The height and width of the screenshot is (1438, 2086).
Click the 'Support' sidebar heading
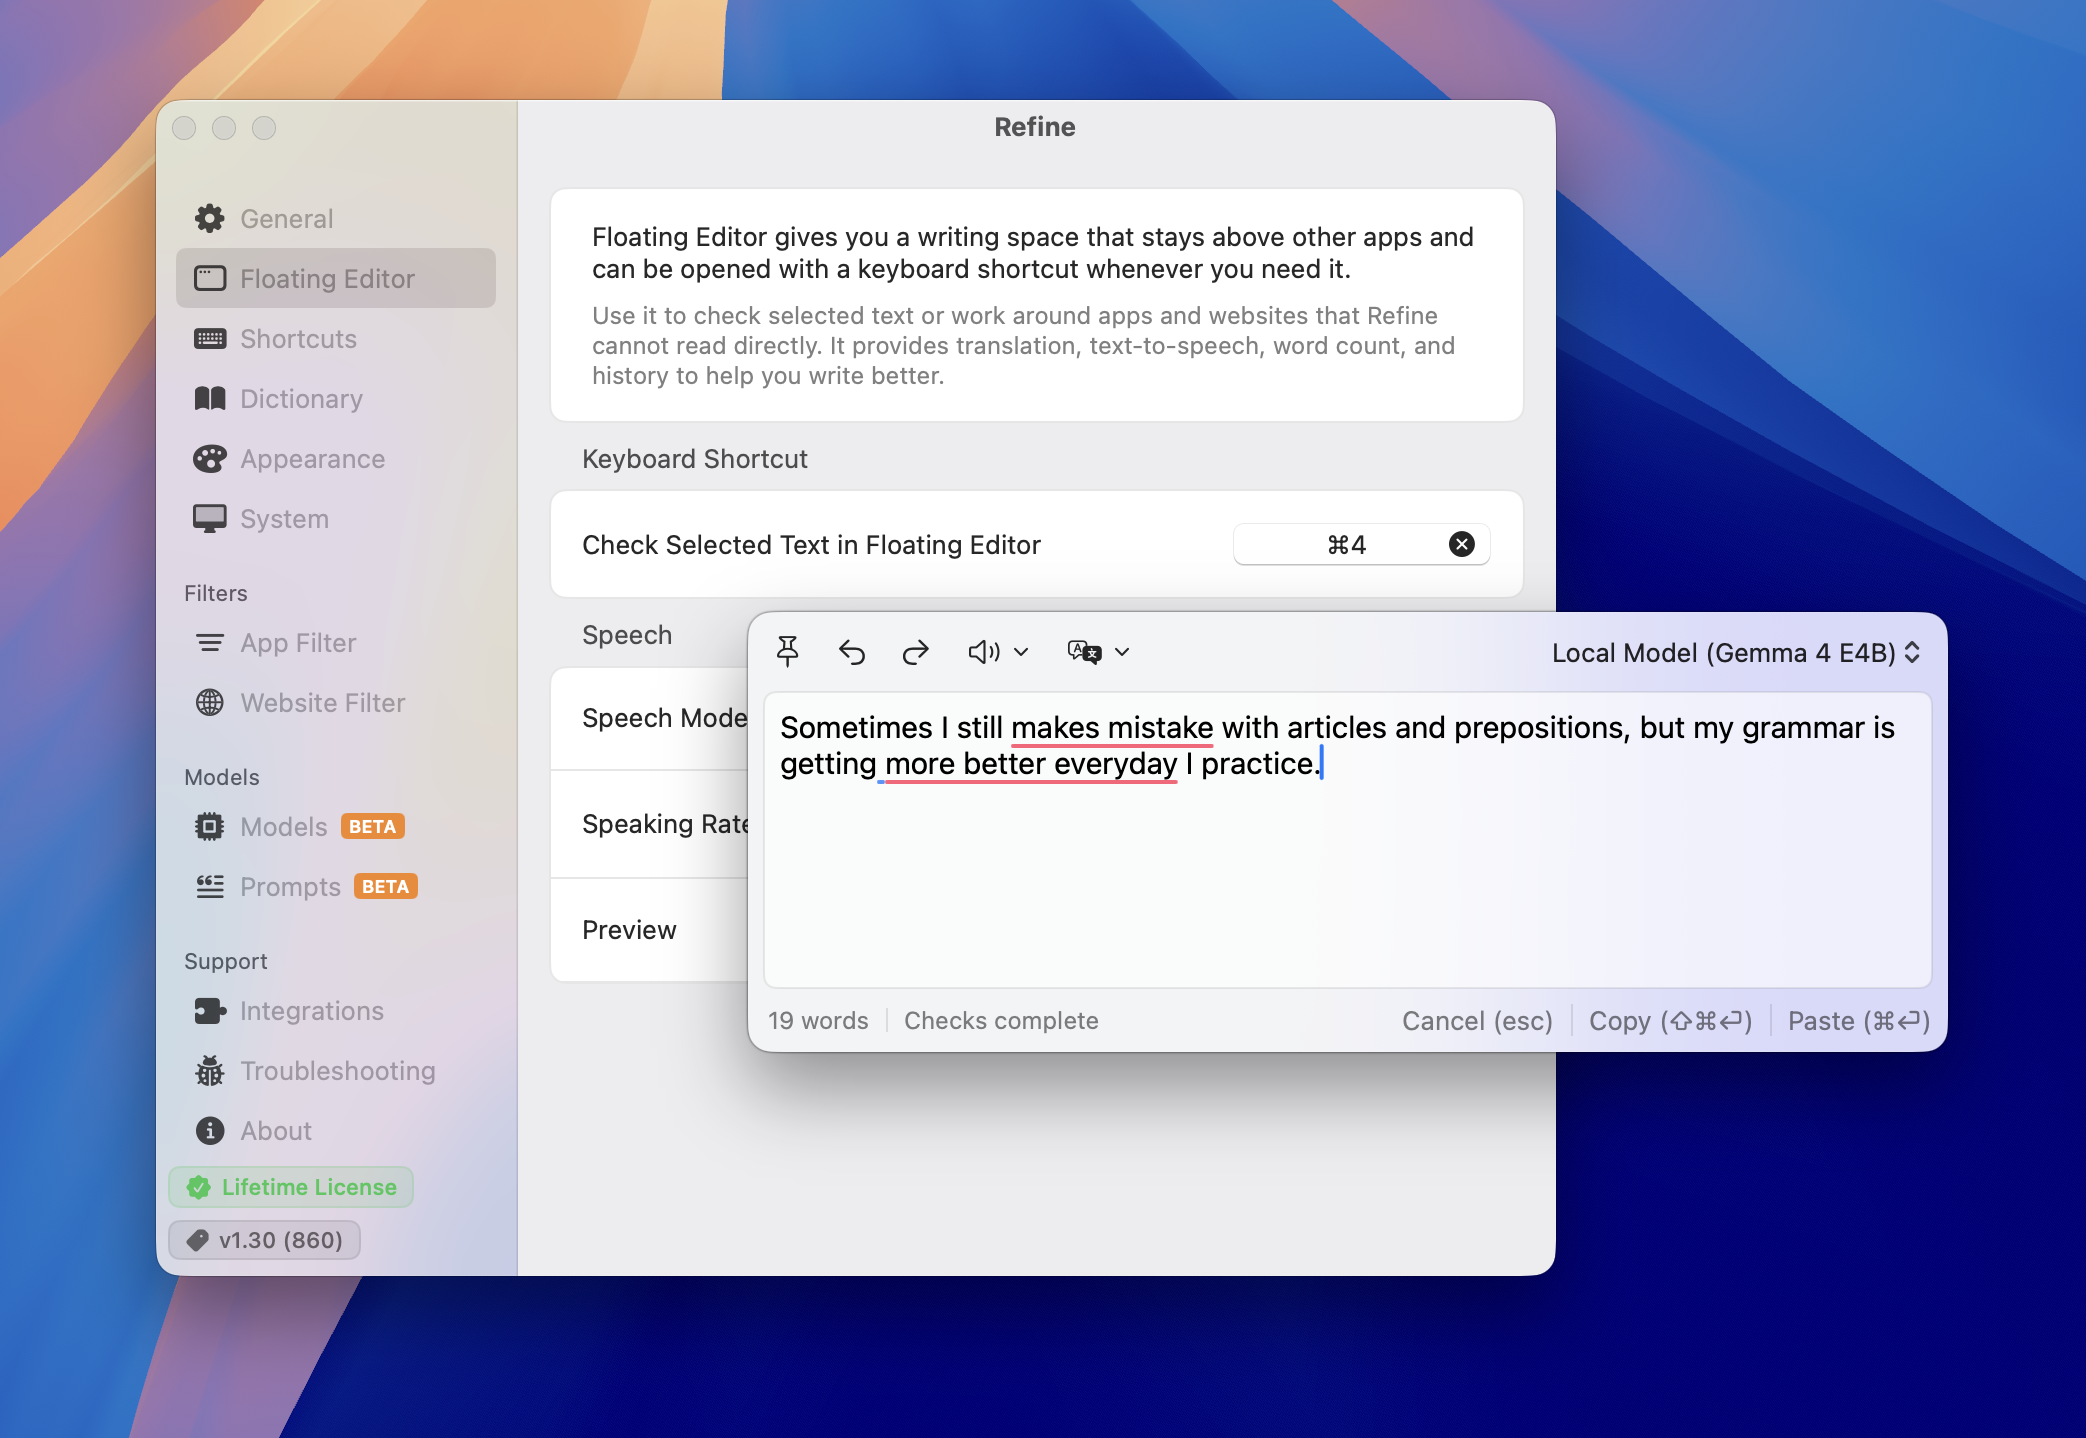coord(226,961)
